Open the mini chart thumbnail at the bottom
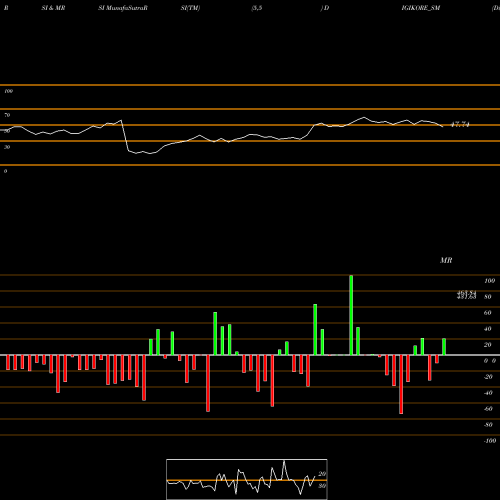 pyautogui.click(x=247, y=479)
